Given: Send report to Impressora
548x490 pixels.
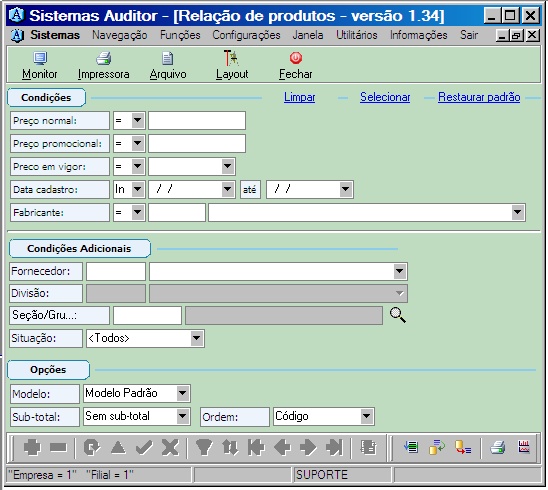Looking at the screenshot, I should [103, 58].
